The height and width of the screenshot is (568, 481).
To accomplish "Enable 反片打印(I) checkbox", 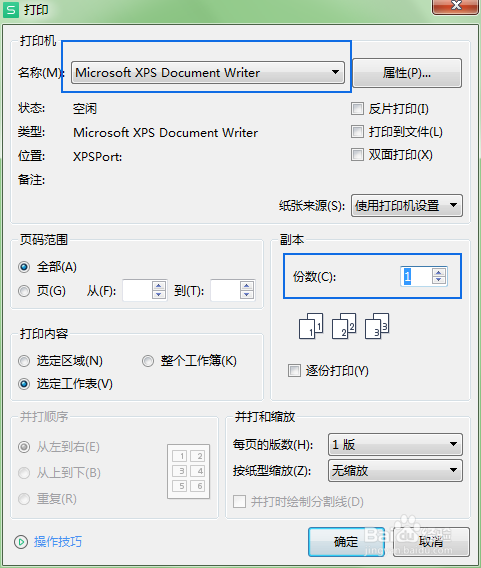I will pos(357,108).
